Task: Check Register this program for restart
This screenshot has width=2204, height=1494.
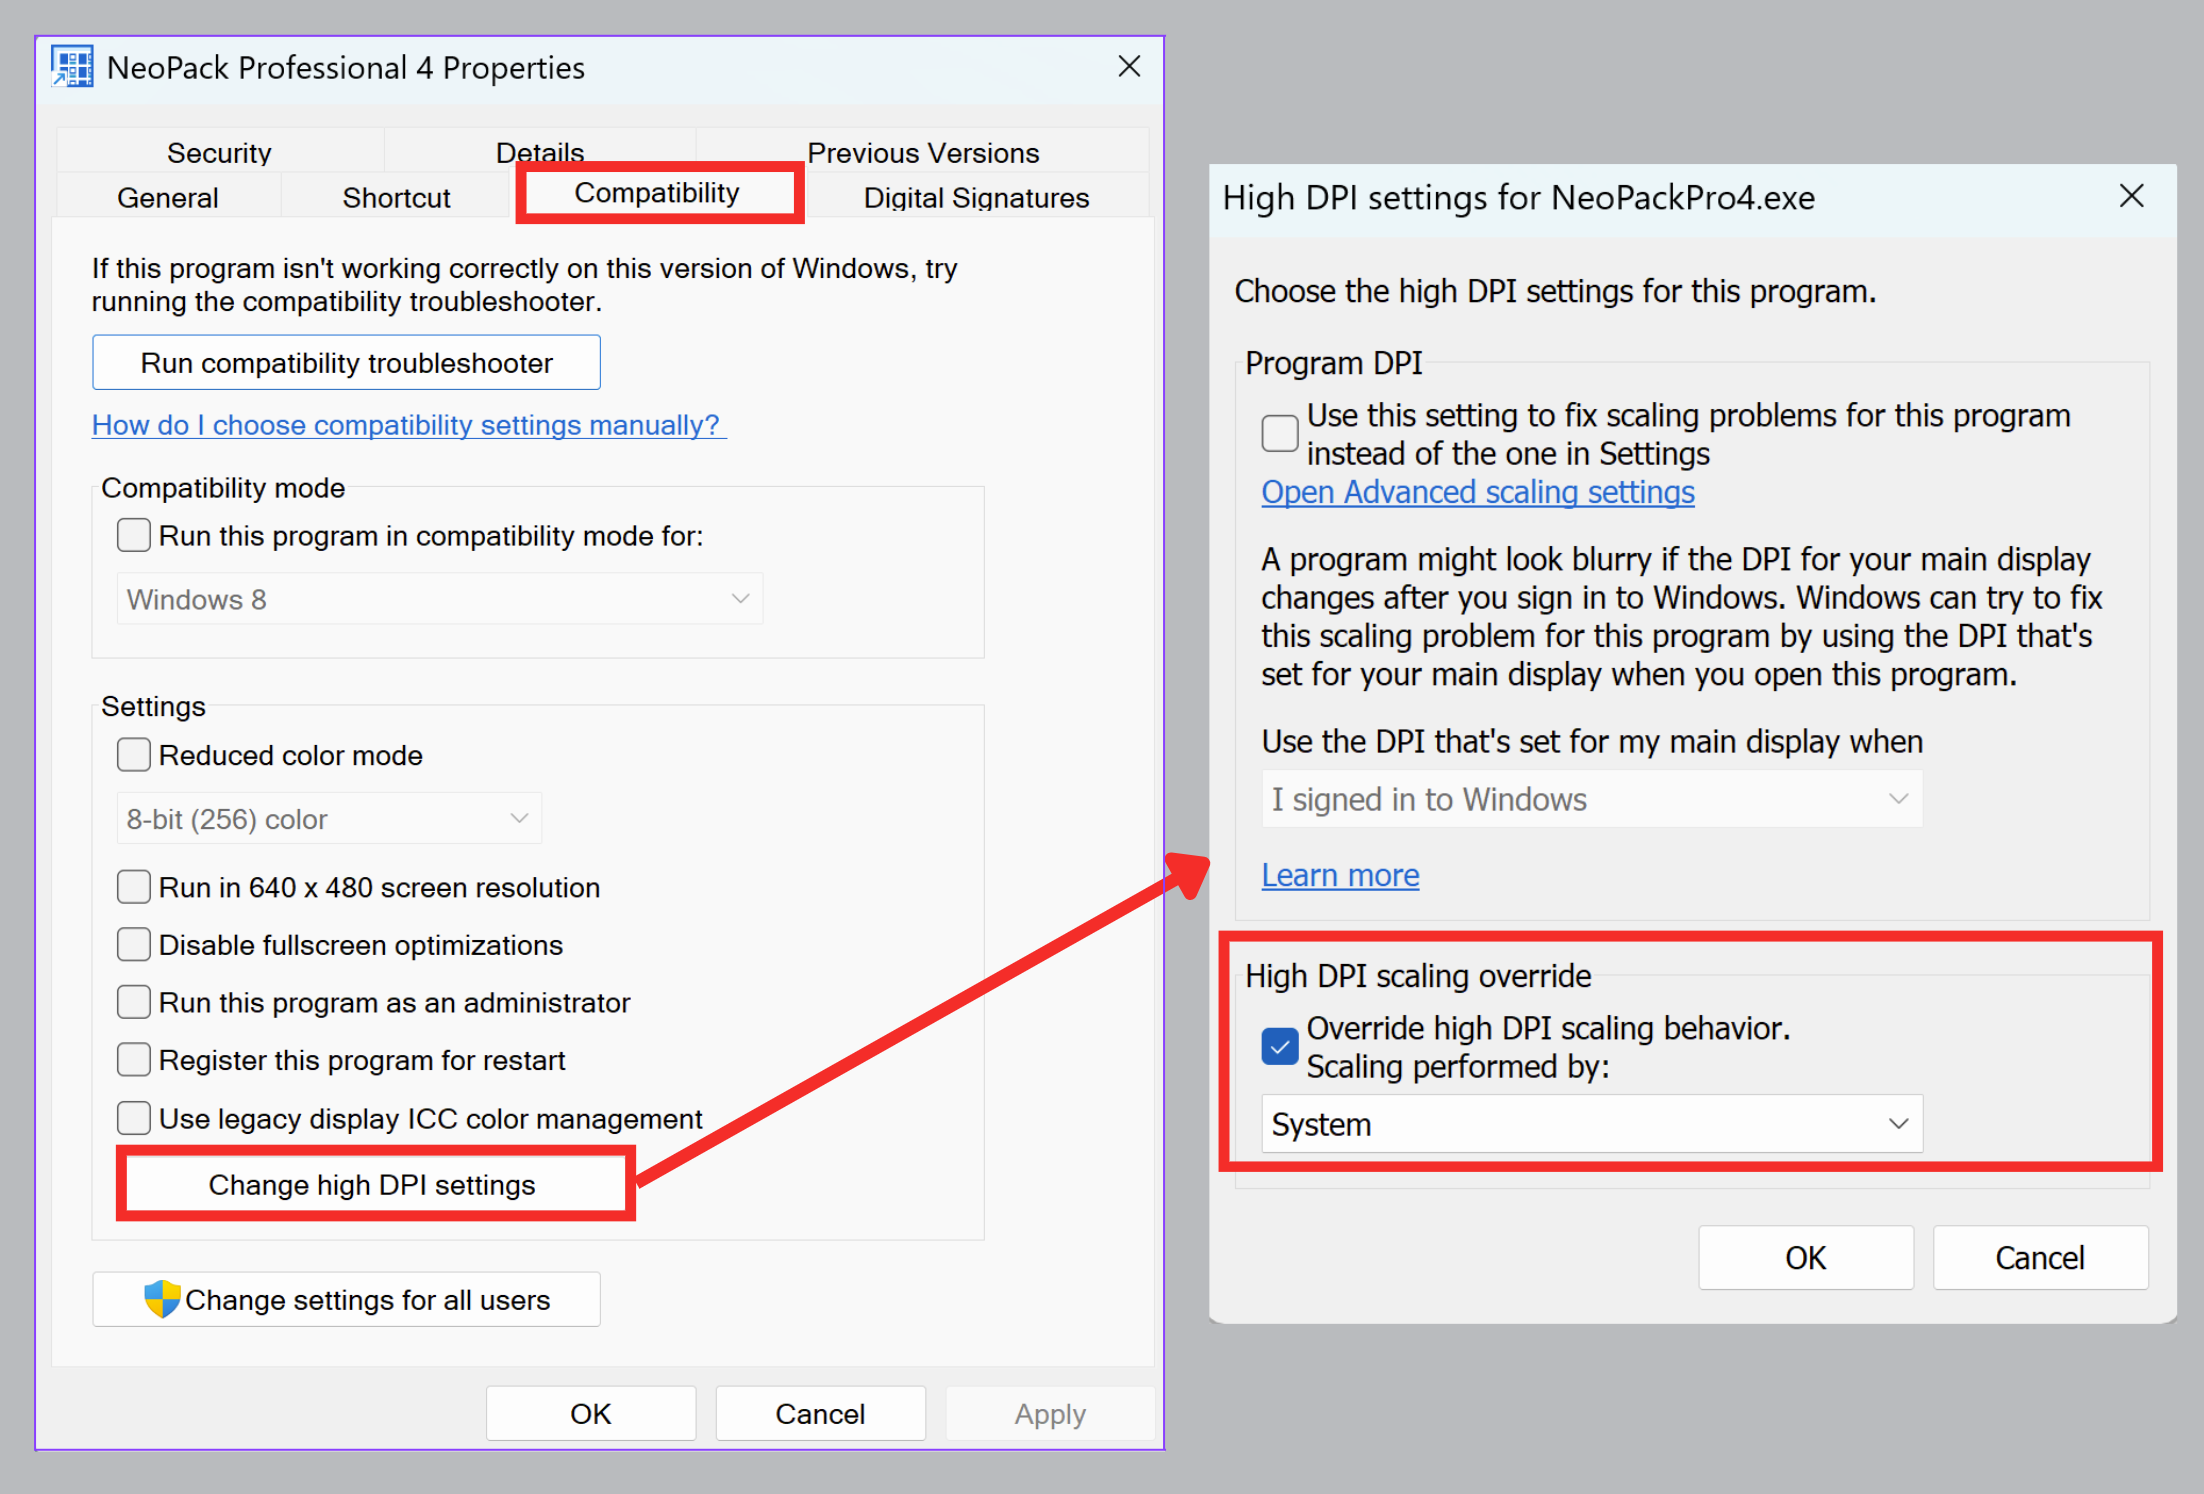Action: coord(134,1059)
